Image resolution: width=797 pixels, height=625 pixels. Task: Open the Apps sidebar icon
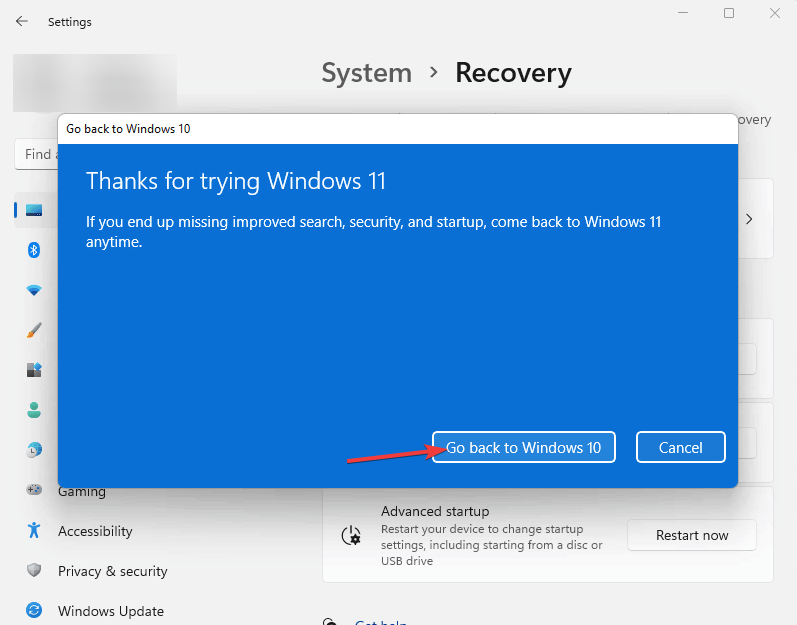point(34,370)
